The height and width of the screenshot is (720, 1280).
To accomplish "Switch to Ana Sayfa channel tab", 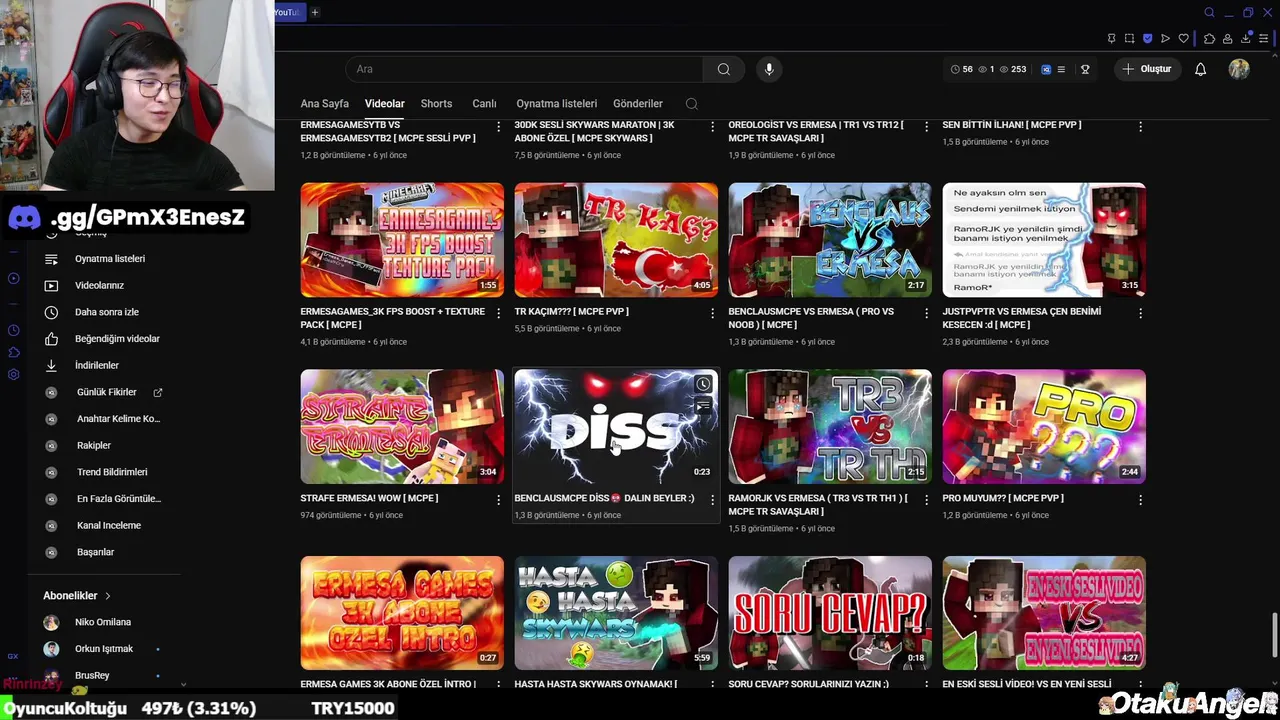I will (x=324, y=103).
